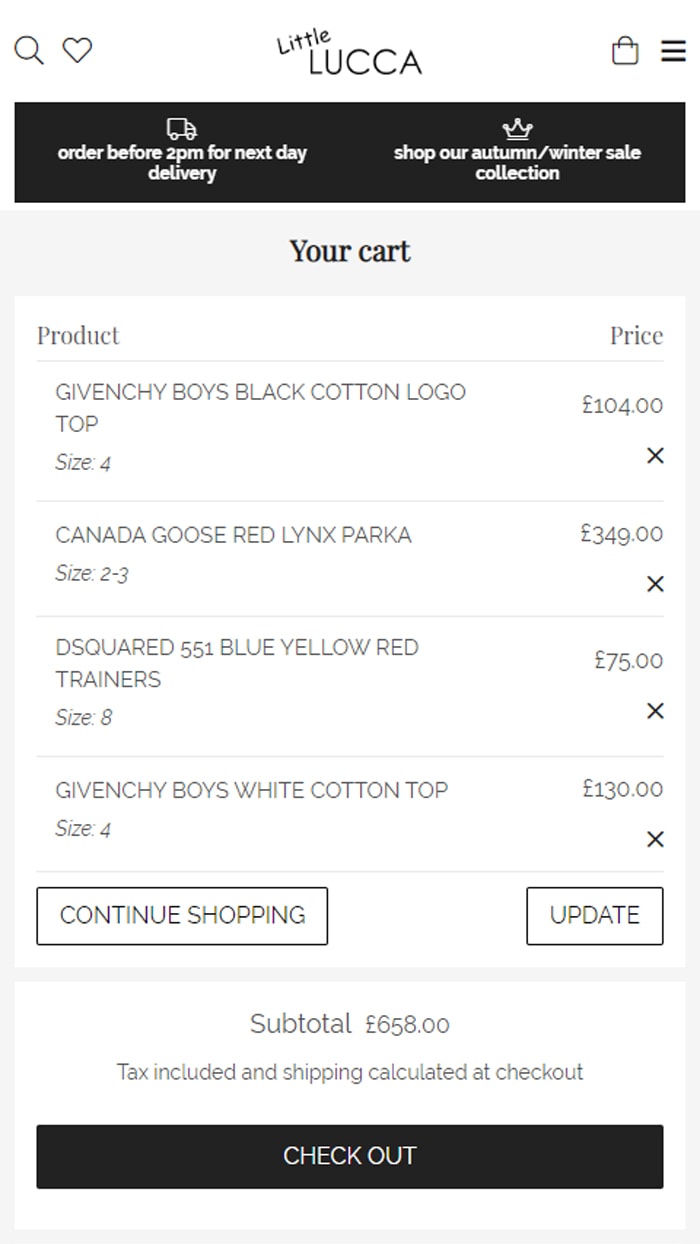Screen dimensions: 700x1244
Task: Click the delivery truck icon
Action: 182,129
